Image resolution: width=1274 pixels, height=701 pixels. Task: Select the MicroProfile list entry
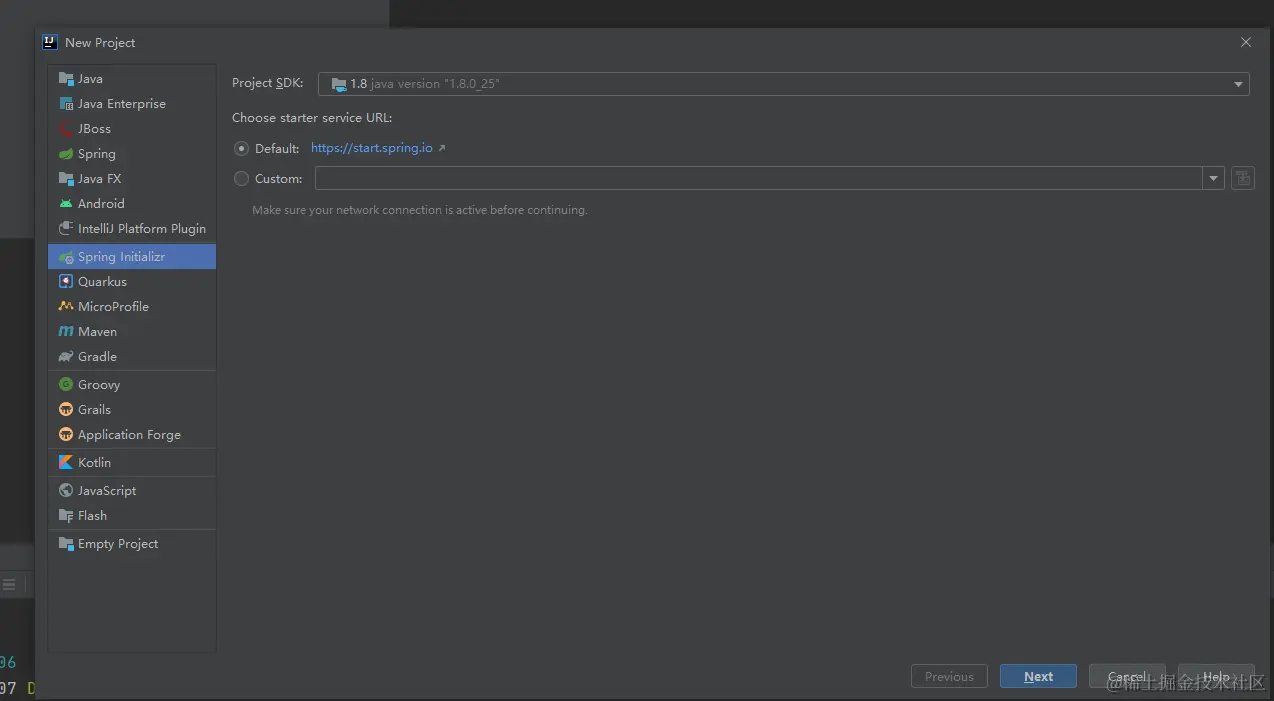click(x=132, y=307)
